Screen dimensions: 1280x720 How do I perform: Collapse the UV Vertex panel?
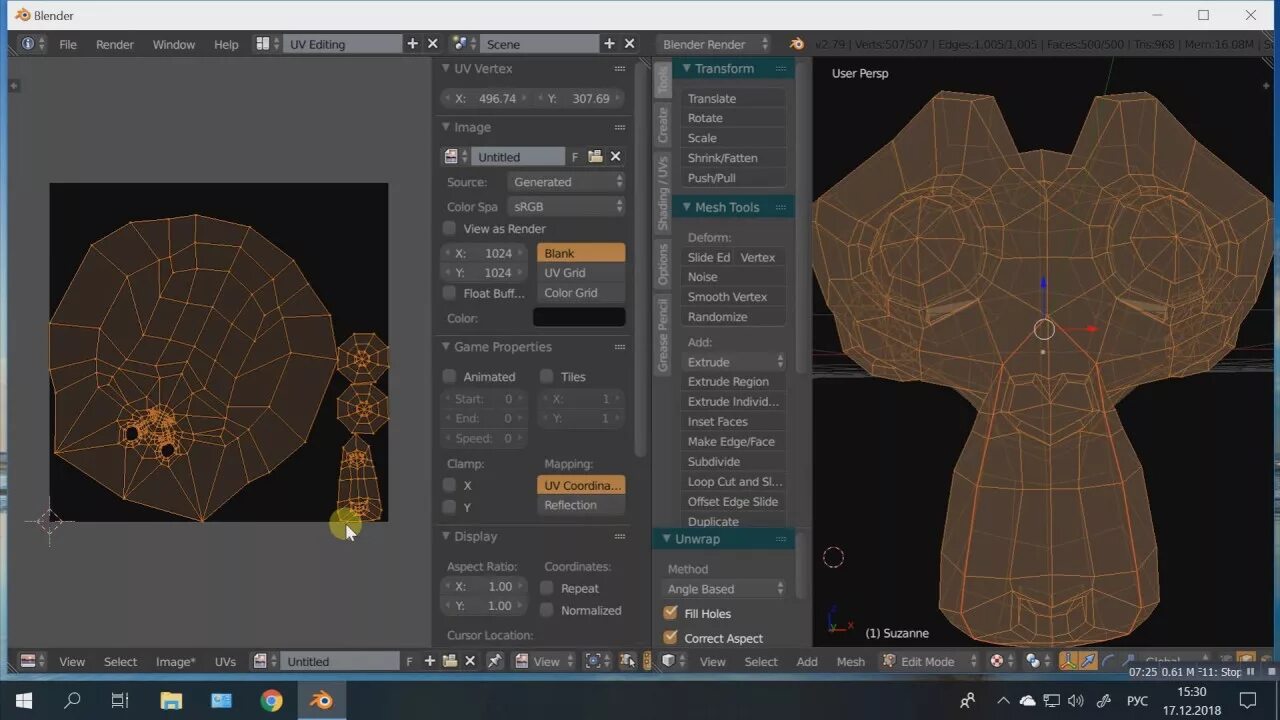(x=446, y=69)
